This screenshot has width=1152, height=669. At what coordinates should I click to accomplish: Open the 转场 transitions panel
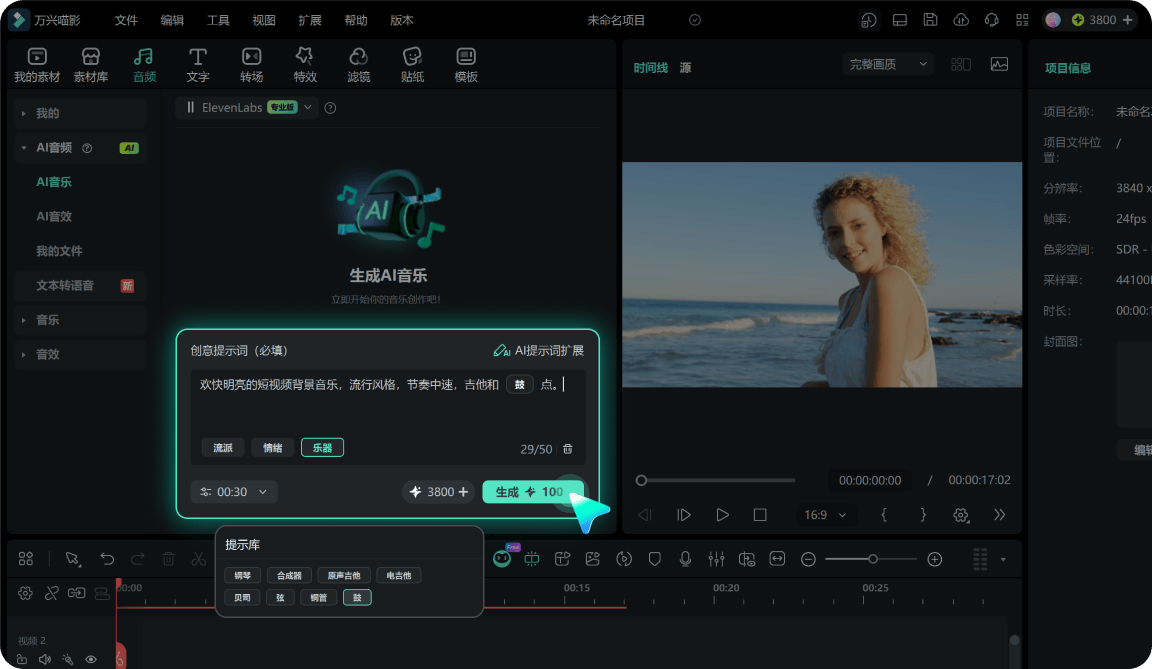(x=251, y=65)
